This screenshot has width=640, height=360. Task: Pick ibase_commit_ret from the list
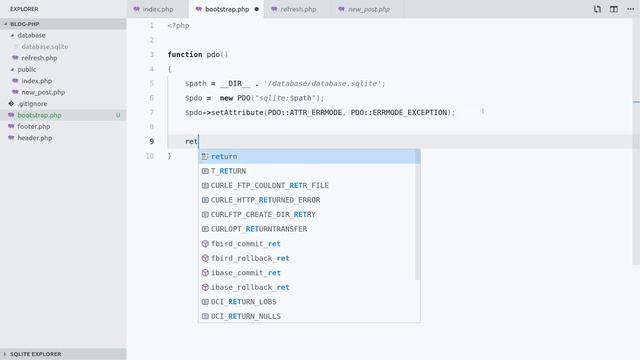pyautogui.click(x=309, y=273)
